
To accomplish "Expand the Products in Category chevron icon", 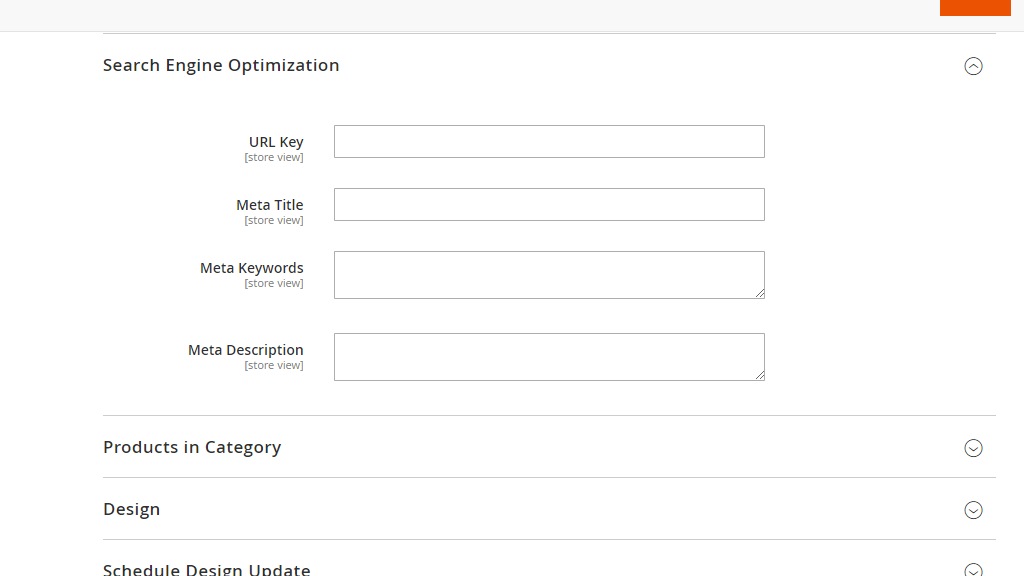I will (973, 448).
